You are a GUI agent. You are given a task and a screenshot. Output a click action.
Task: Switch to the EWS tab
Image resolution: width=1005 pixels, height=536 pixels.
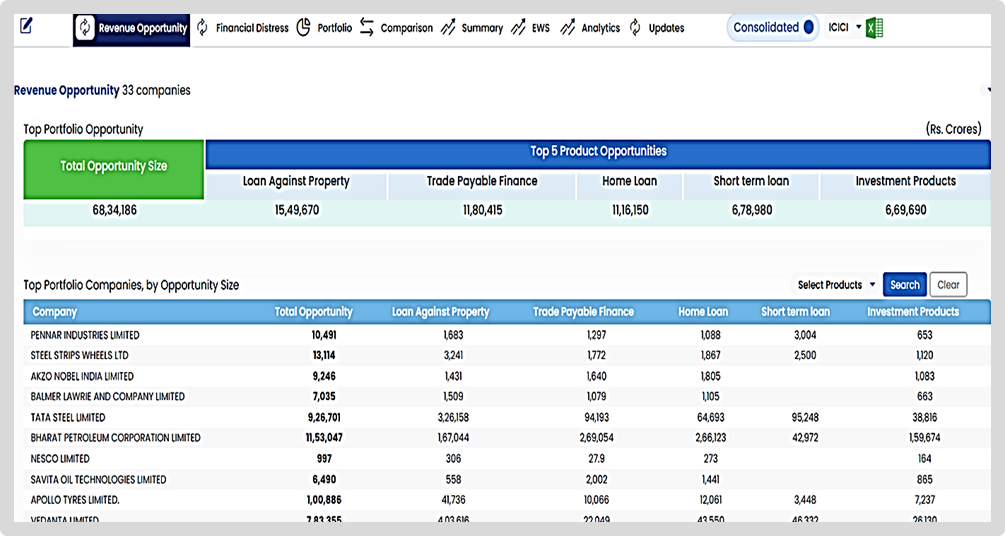(x=540, y=28)
